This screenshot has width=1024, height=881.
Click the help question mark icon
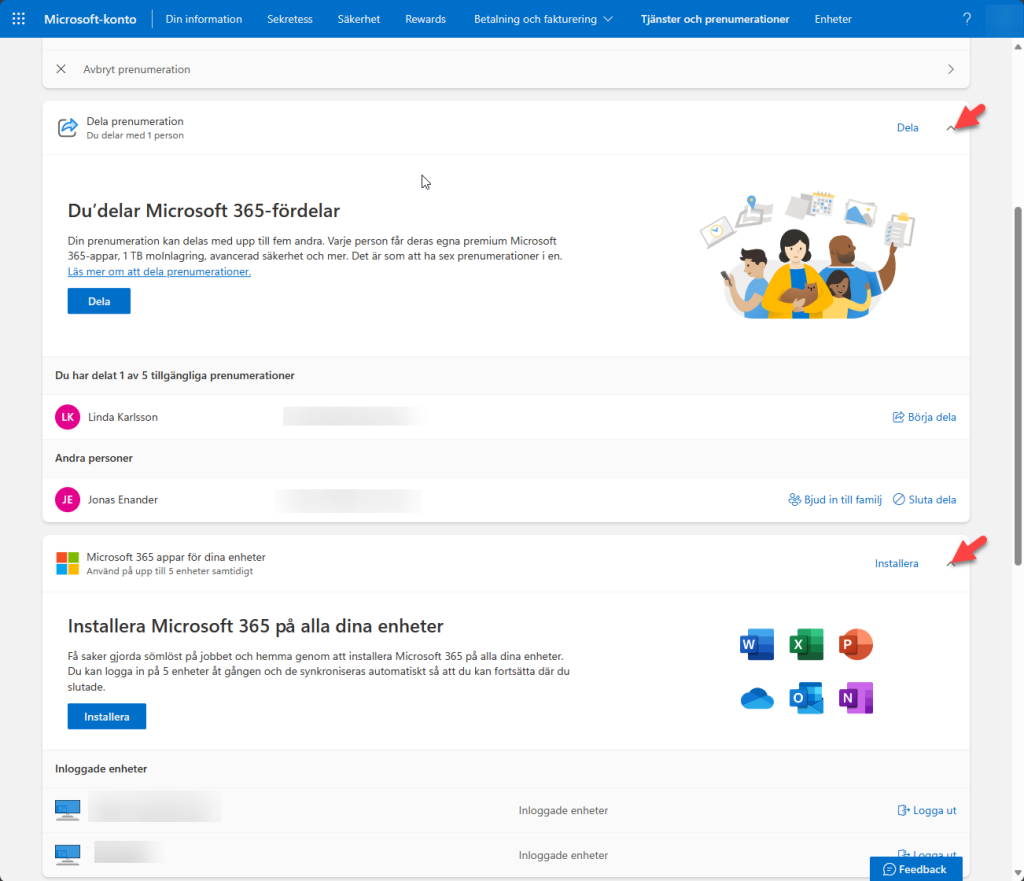coord(967,19)
